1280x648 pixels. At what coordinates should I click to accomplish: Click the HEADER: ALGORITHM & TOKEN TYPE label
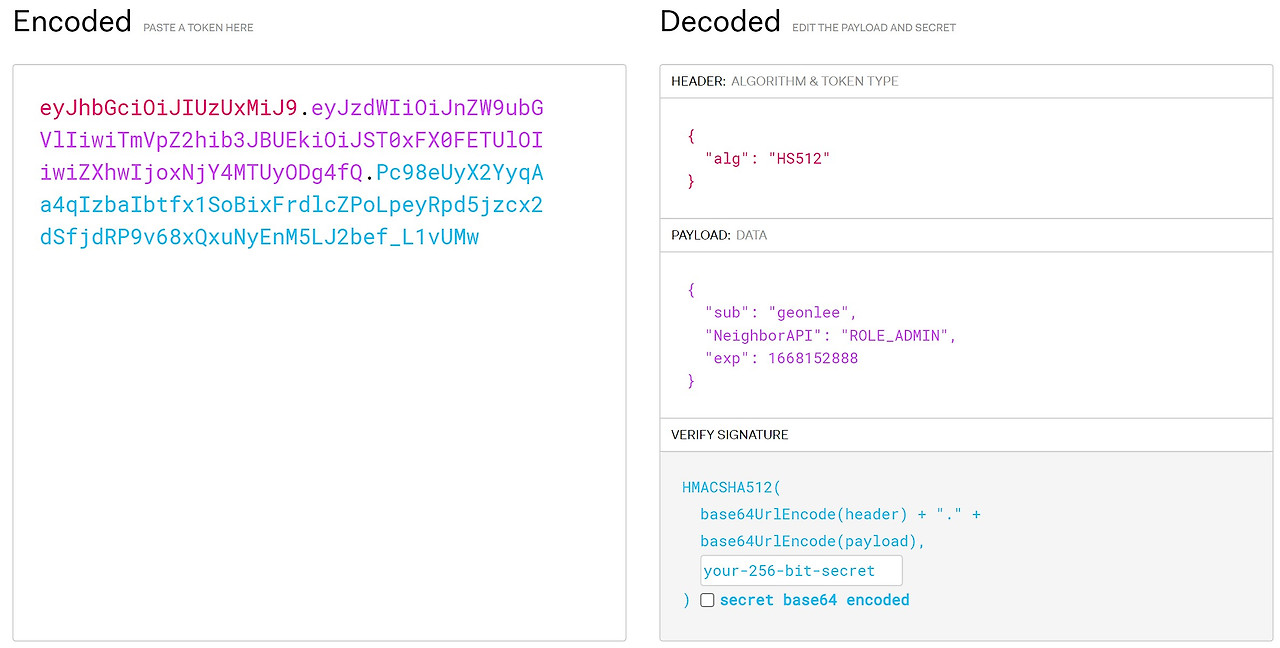coord(784,81)
